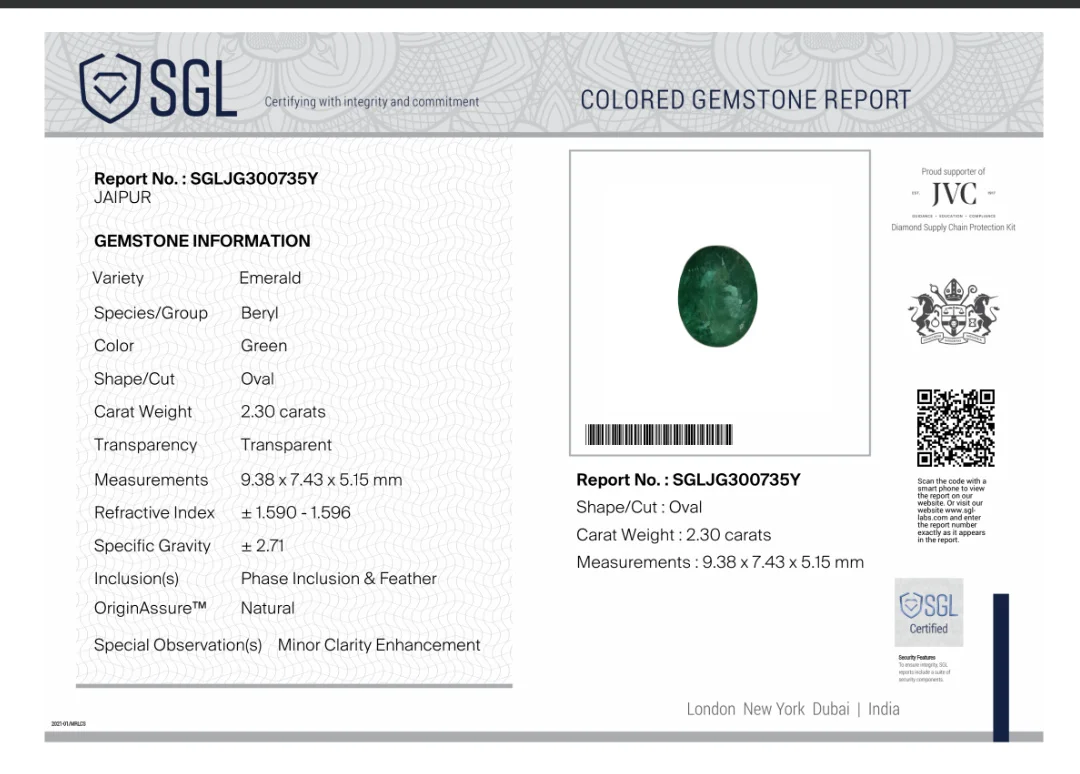The width and height of the screenshot is (1080, 774).
Task: Click the 'Refractive Index' label
Action: 154,513
